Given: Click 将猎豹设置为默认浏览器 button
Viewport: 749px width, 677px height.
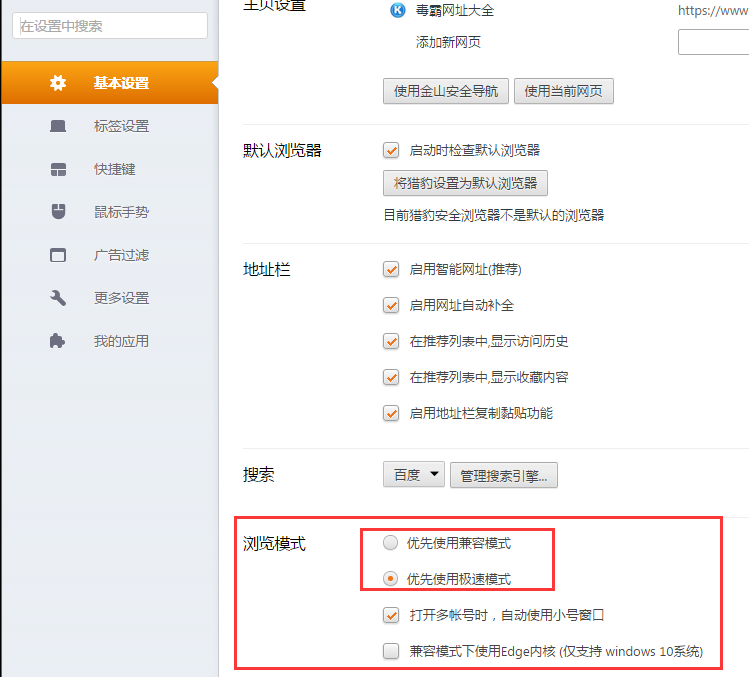Looking at the screenshot, I should [x=465, y=184].
